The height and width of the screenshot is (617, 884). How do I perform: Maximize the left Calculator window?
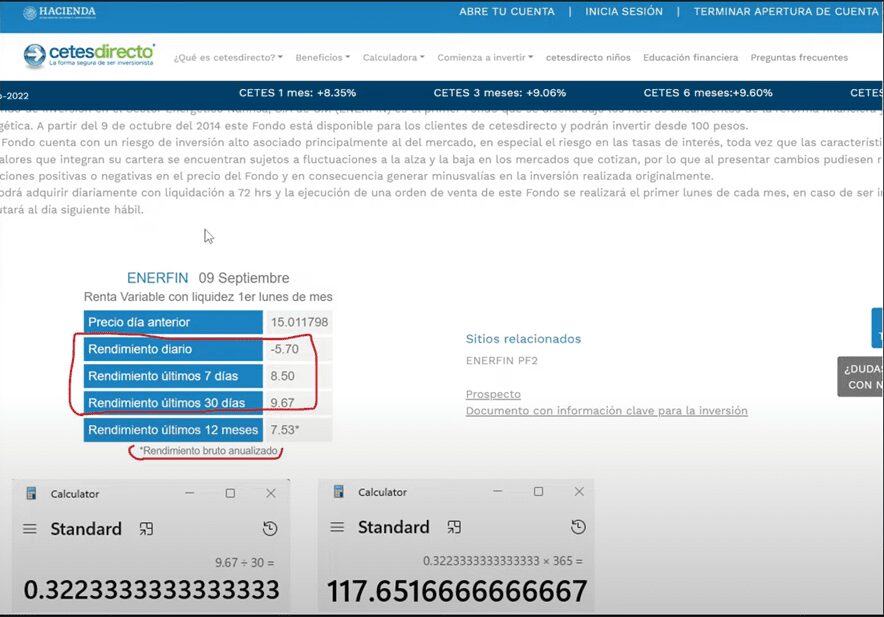click(230, 493)
